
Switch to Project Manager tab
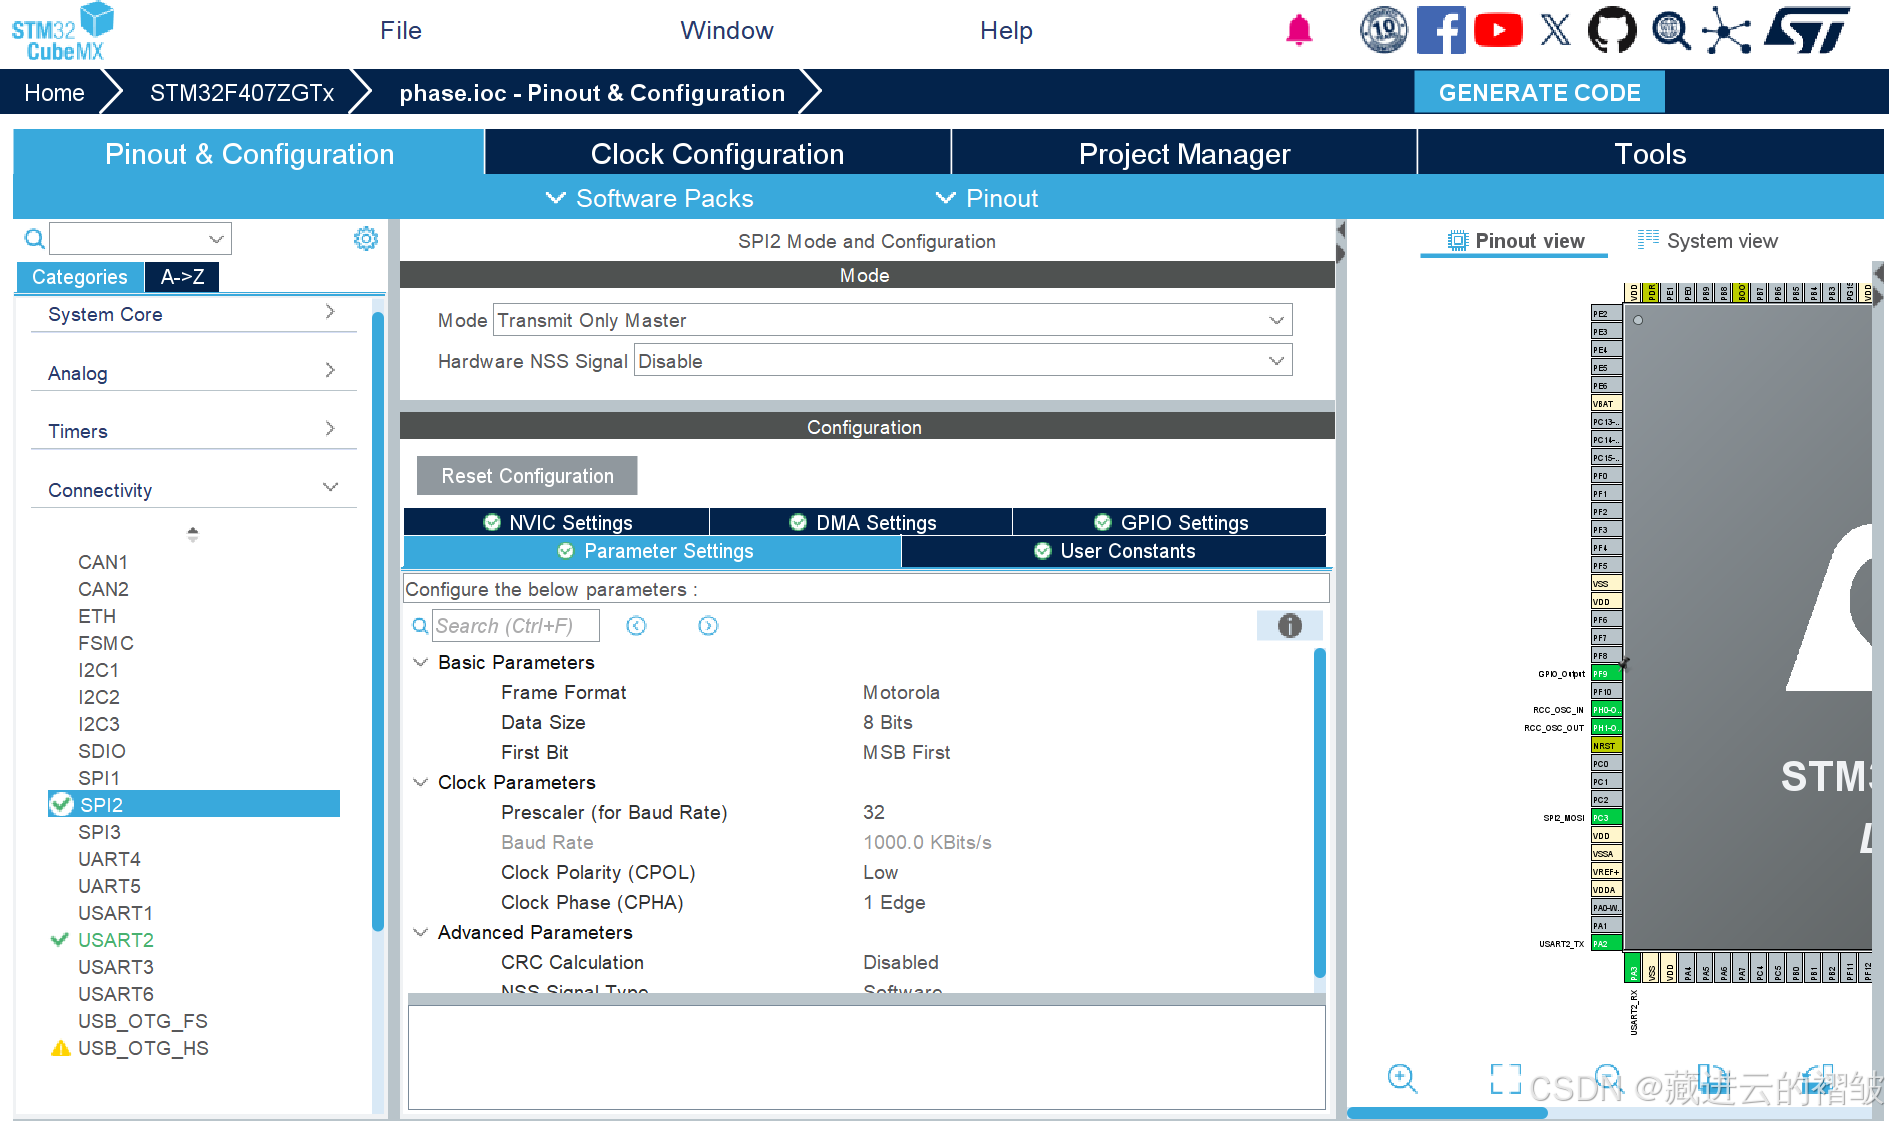point(1184,154)
